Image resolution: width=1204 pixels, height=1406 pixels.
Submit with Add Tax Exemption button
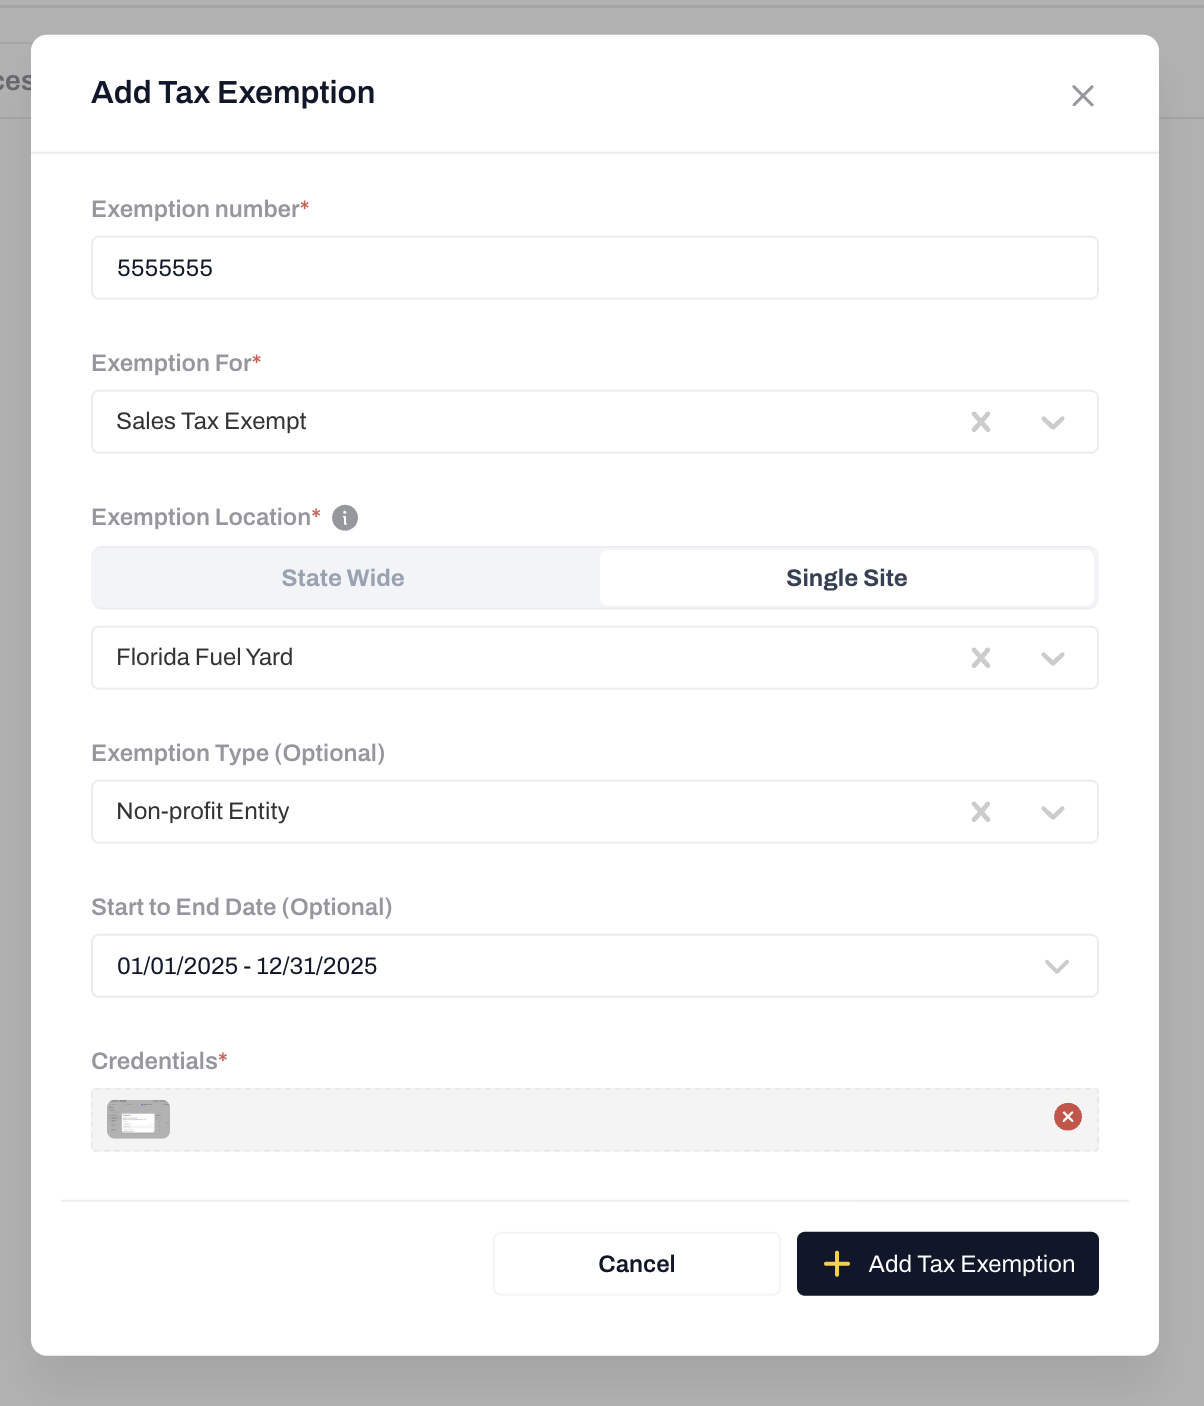[x=947, y=1264]
